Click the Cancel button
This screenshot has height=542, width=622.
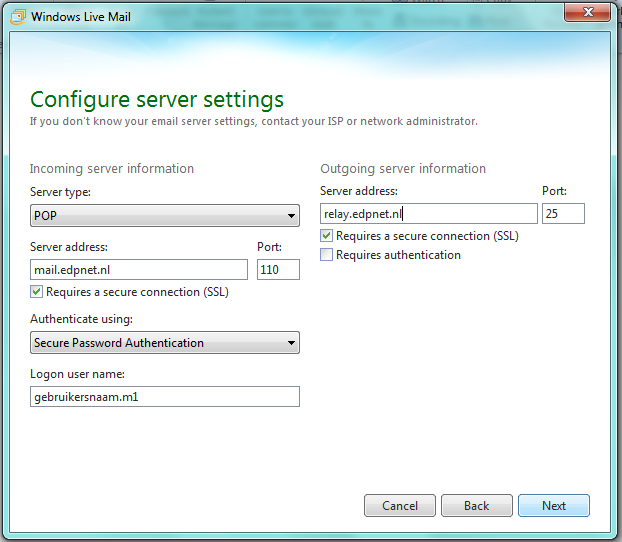[x=400, y=505]
